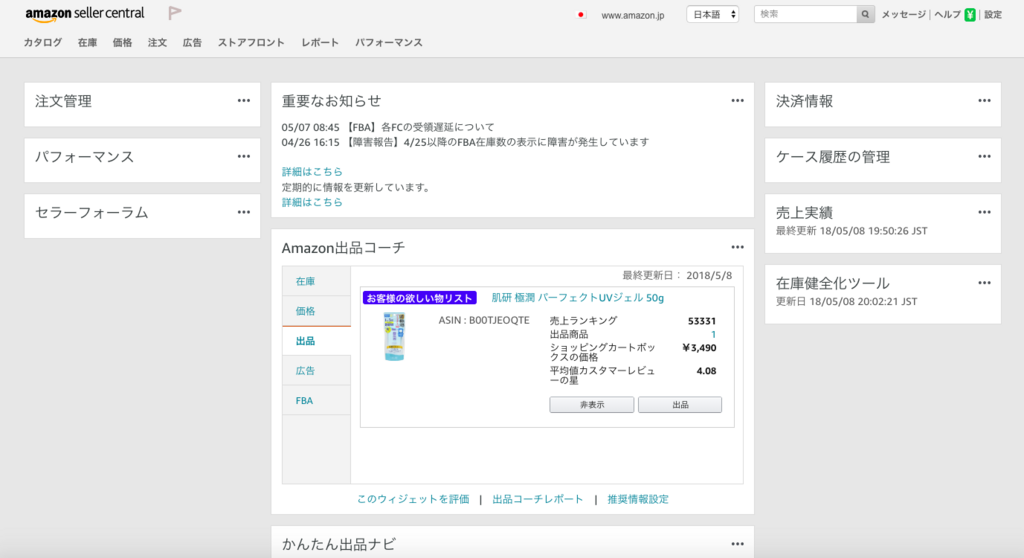
Task: Select the 広告 tab in 出品コーチ
Action: [317, 370]
